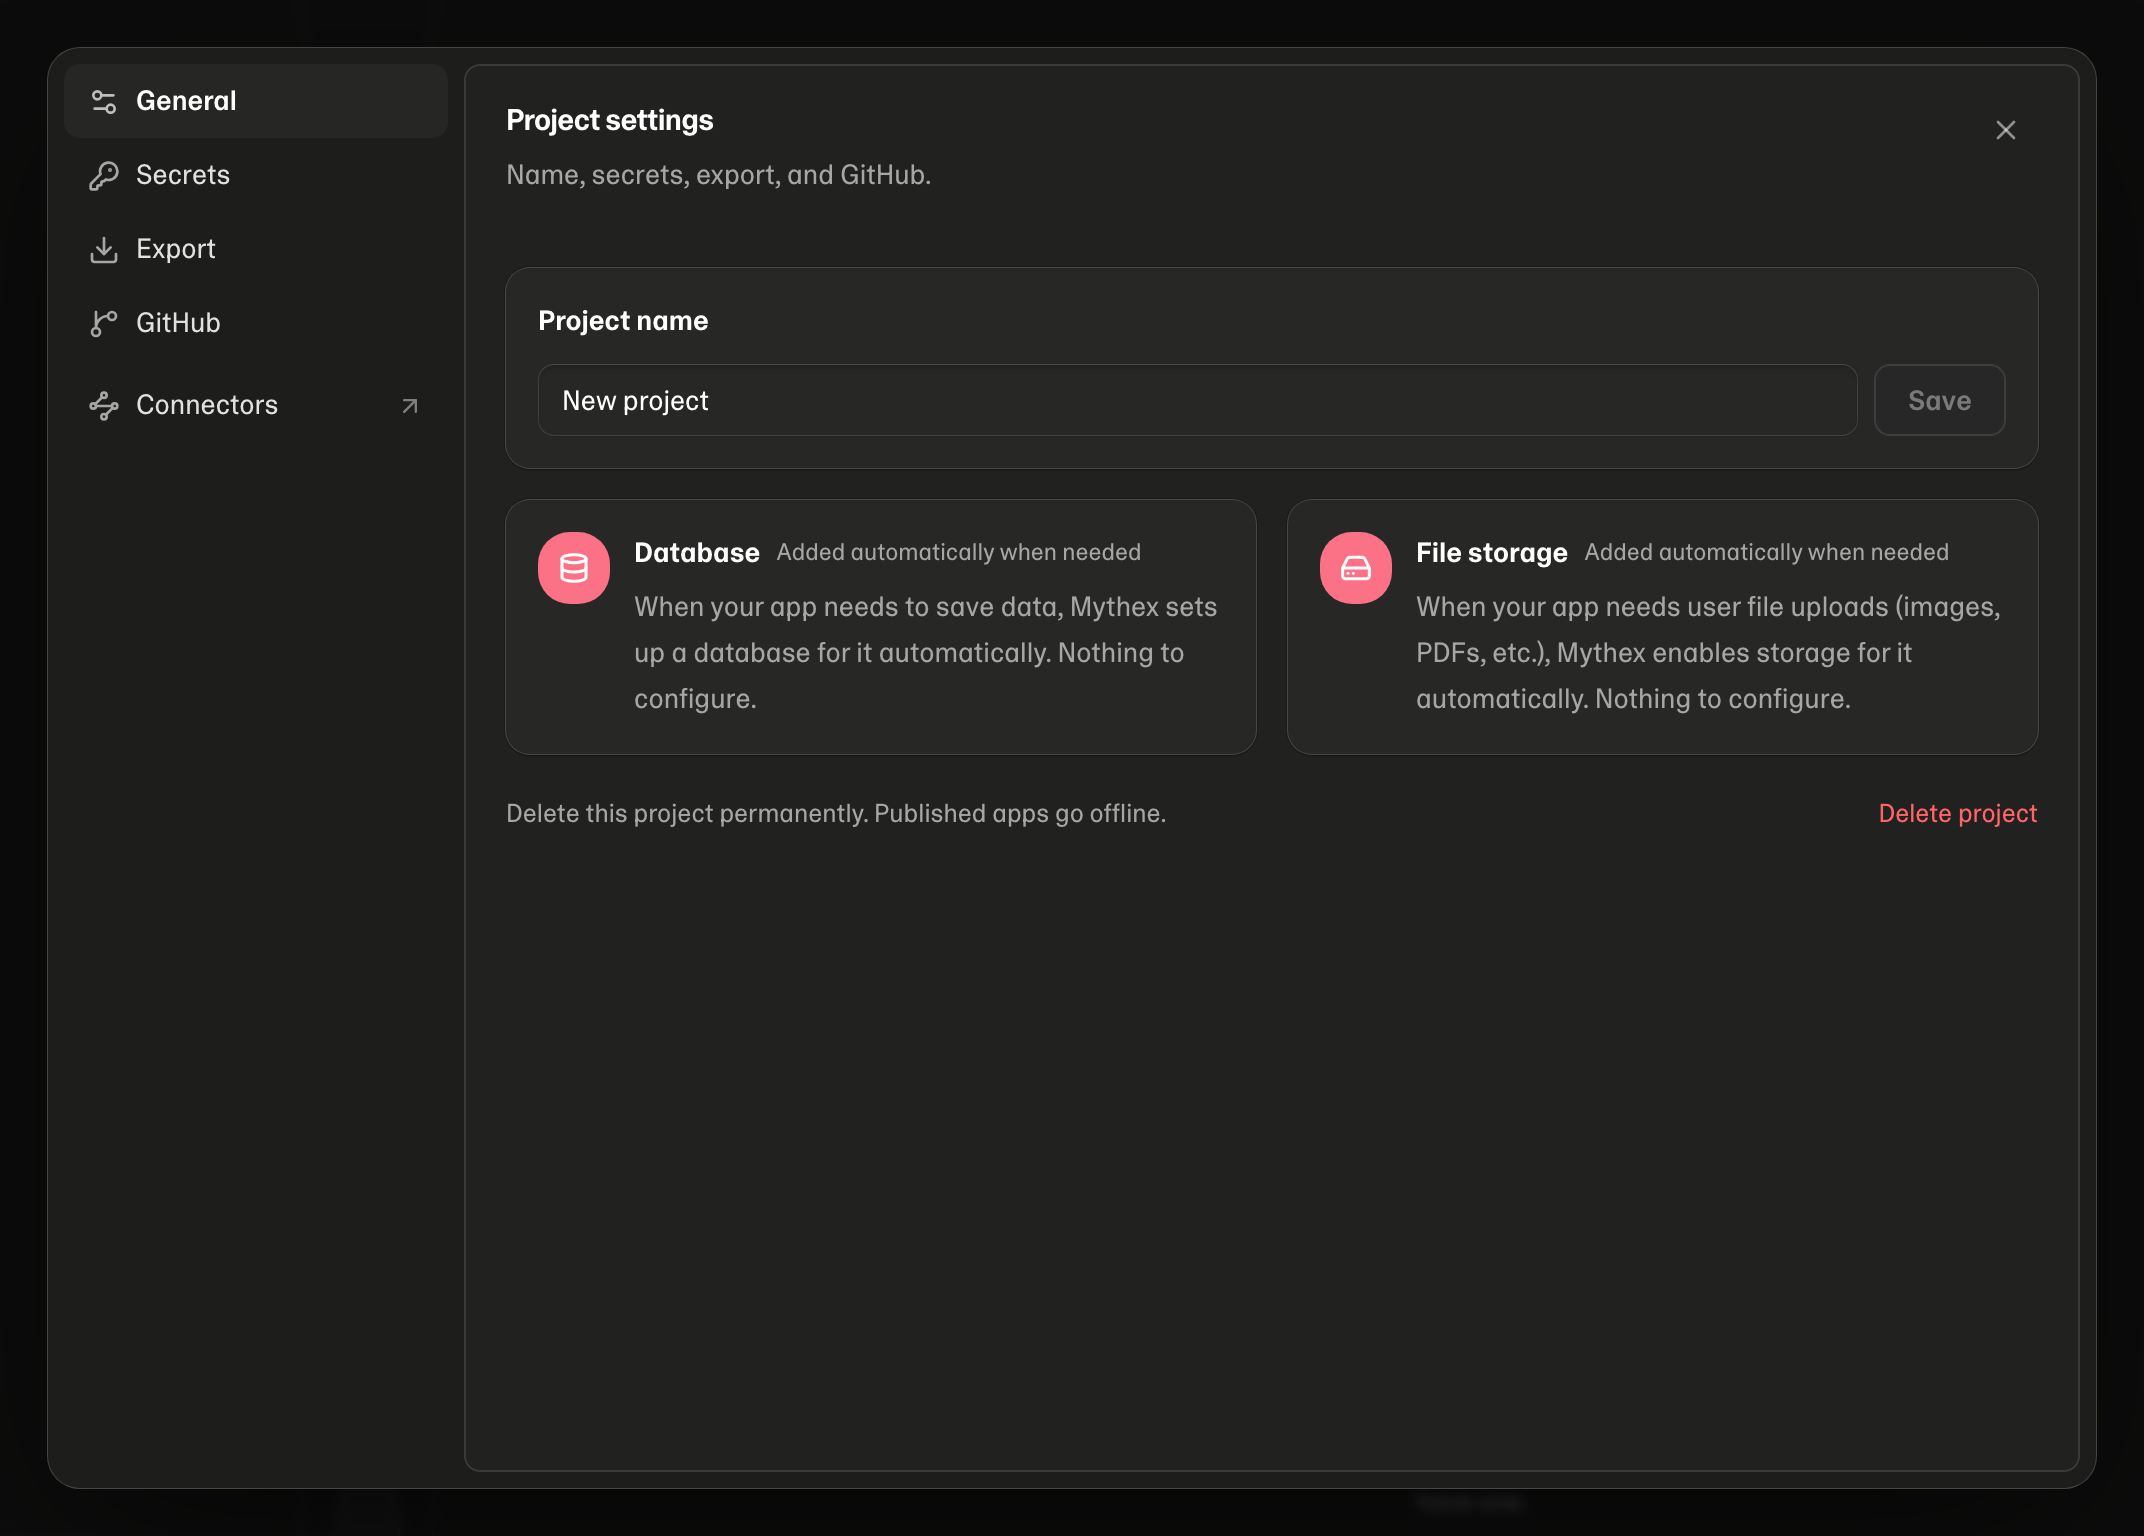
Task: Click 'Delete this project permanently' warning text
Action: pyautogui.click(x=836, y=813)
